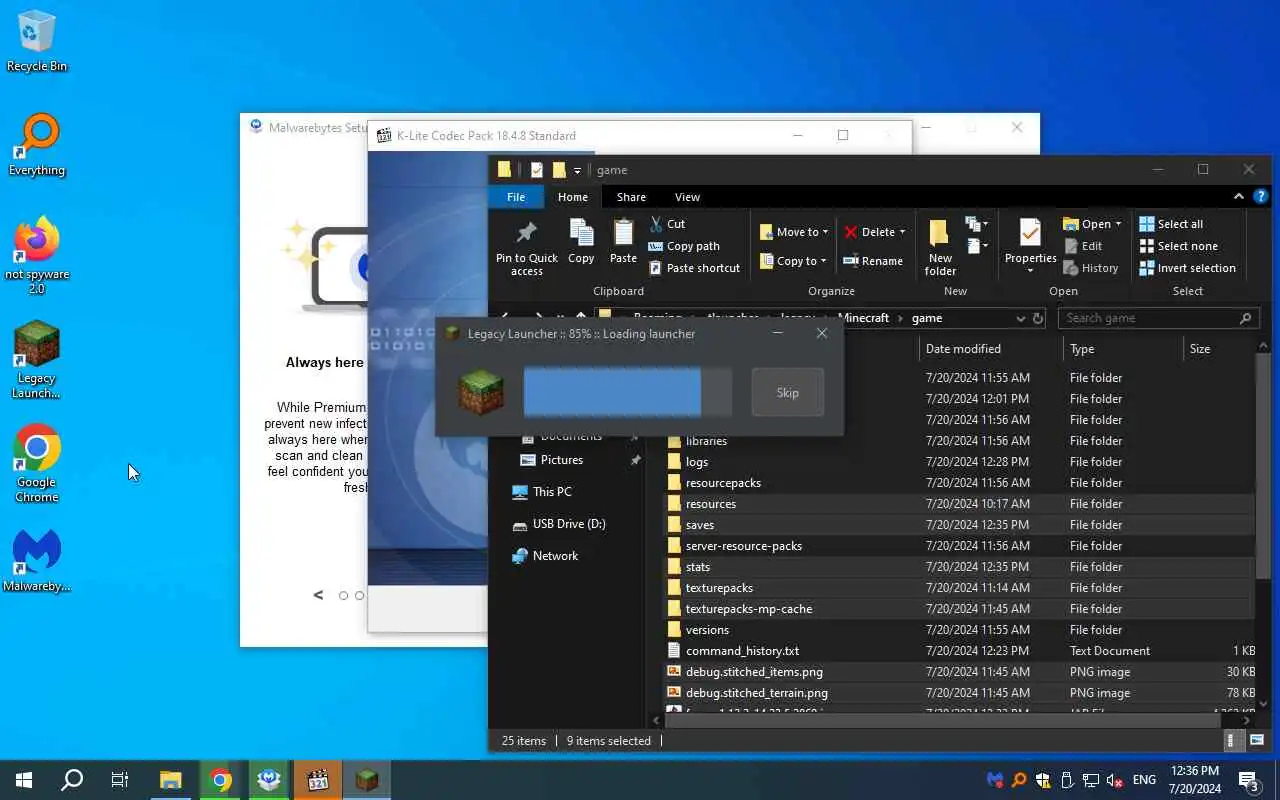Collapse the ribbon with the chevron
The width and height of the screenshot is (1280, 800).
point(1239,197)
